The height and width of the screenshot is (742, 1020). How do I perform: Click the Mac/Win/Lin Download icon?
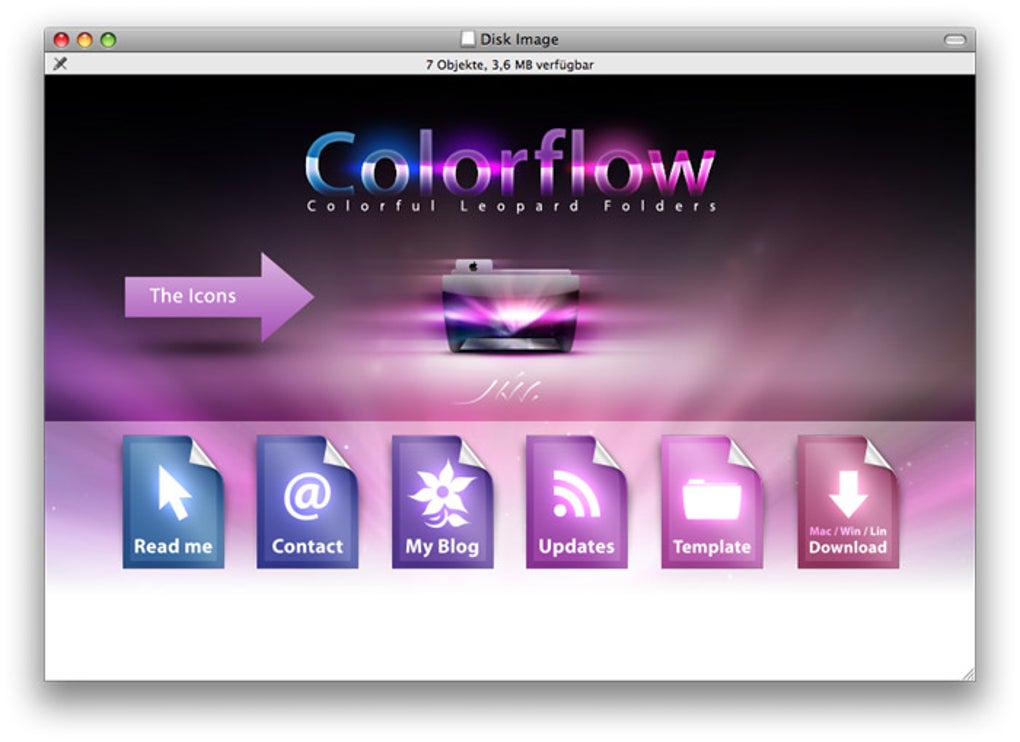click(x=846, y=503)
